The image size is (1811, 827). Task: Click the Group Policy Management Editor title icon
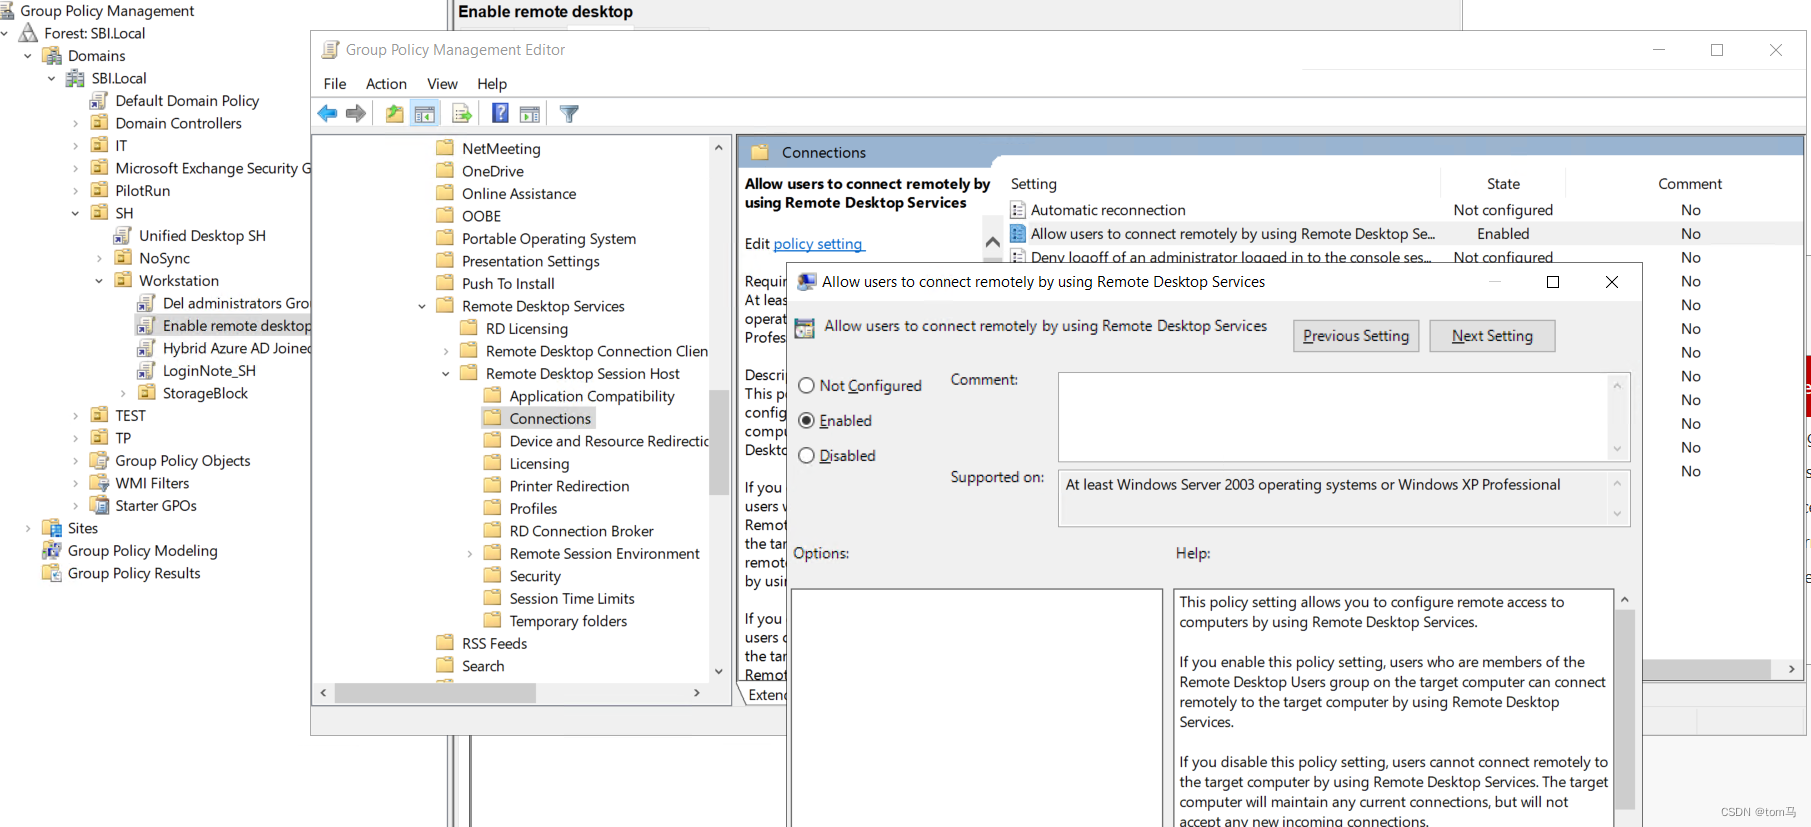tap(331, 49)
